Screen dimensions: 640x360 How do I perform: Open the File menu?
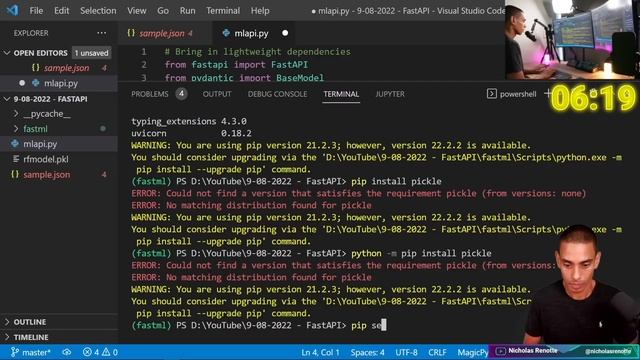coord(36,11)
